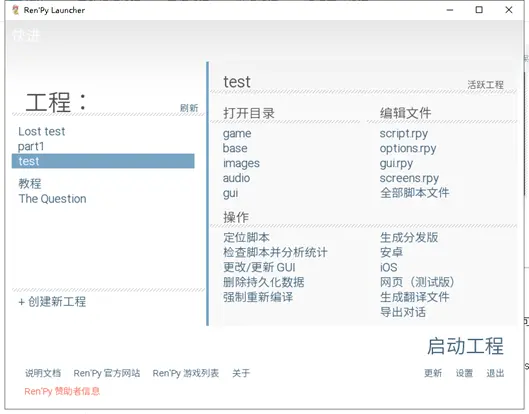Select the 教程 tutorial project

tap(30, 184)
